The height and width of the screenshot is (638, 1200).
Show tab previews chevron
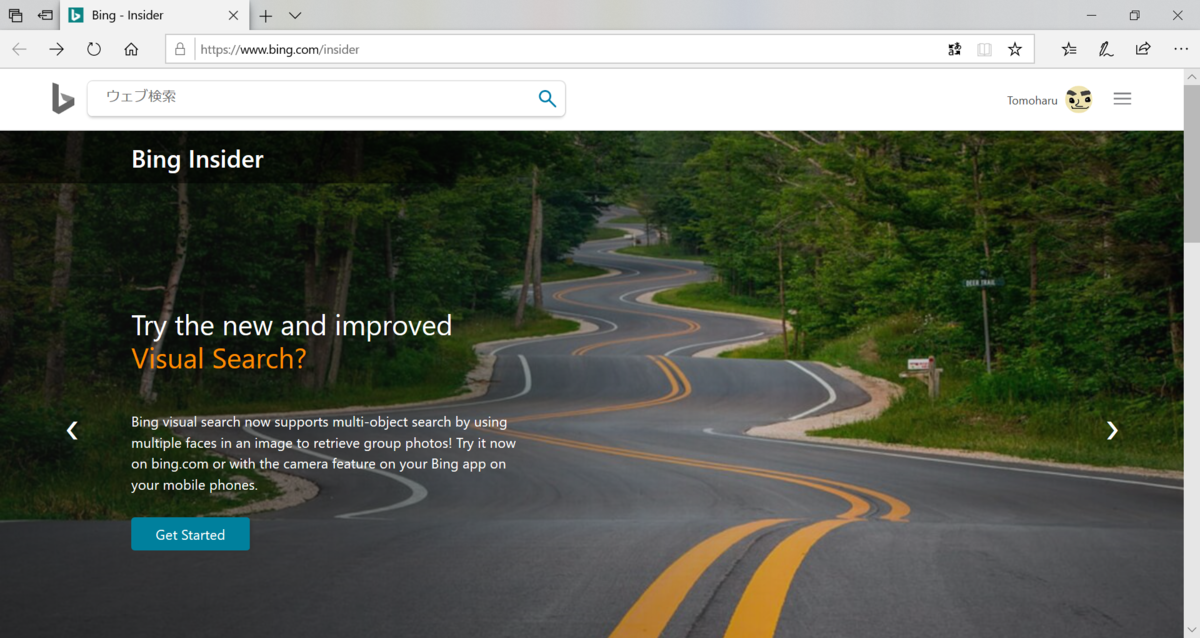pyautogui.click(x=295, y=16)
